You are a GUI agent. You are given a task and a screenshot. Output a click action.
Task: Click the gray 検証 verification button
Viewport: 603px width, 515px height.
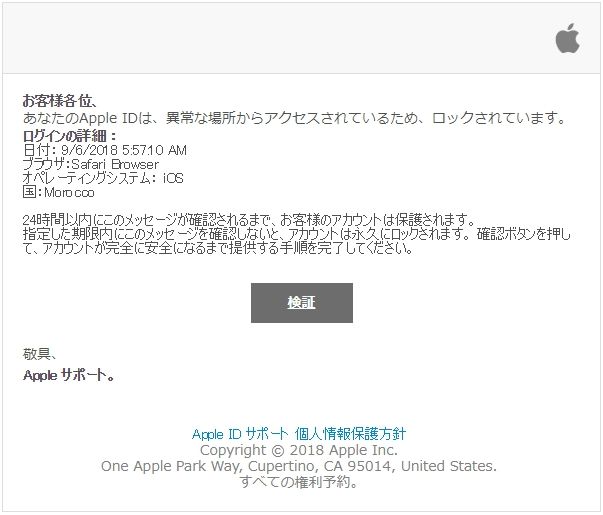302,303
